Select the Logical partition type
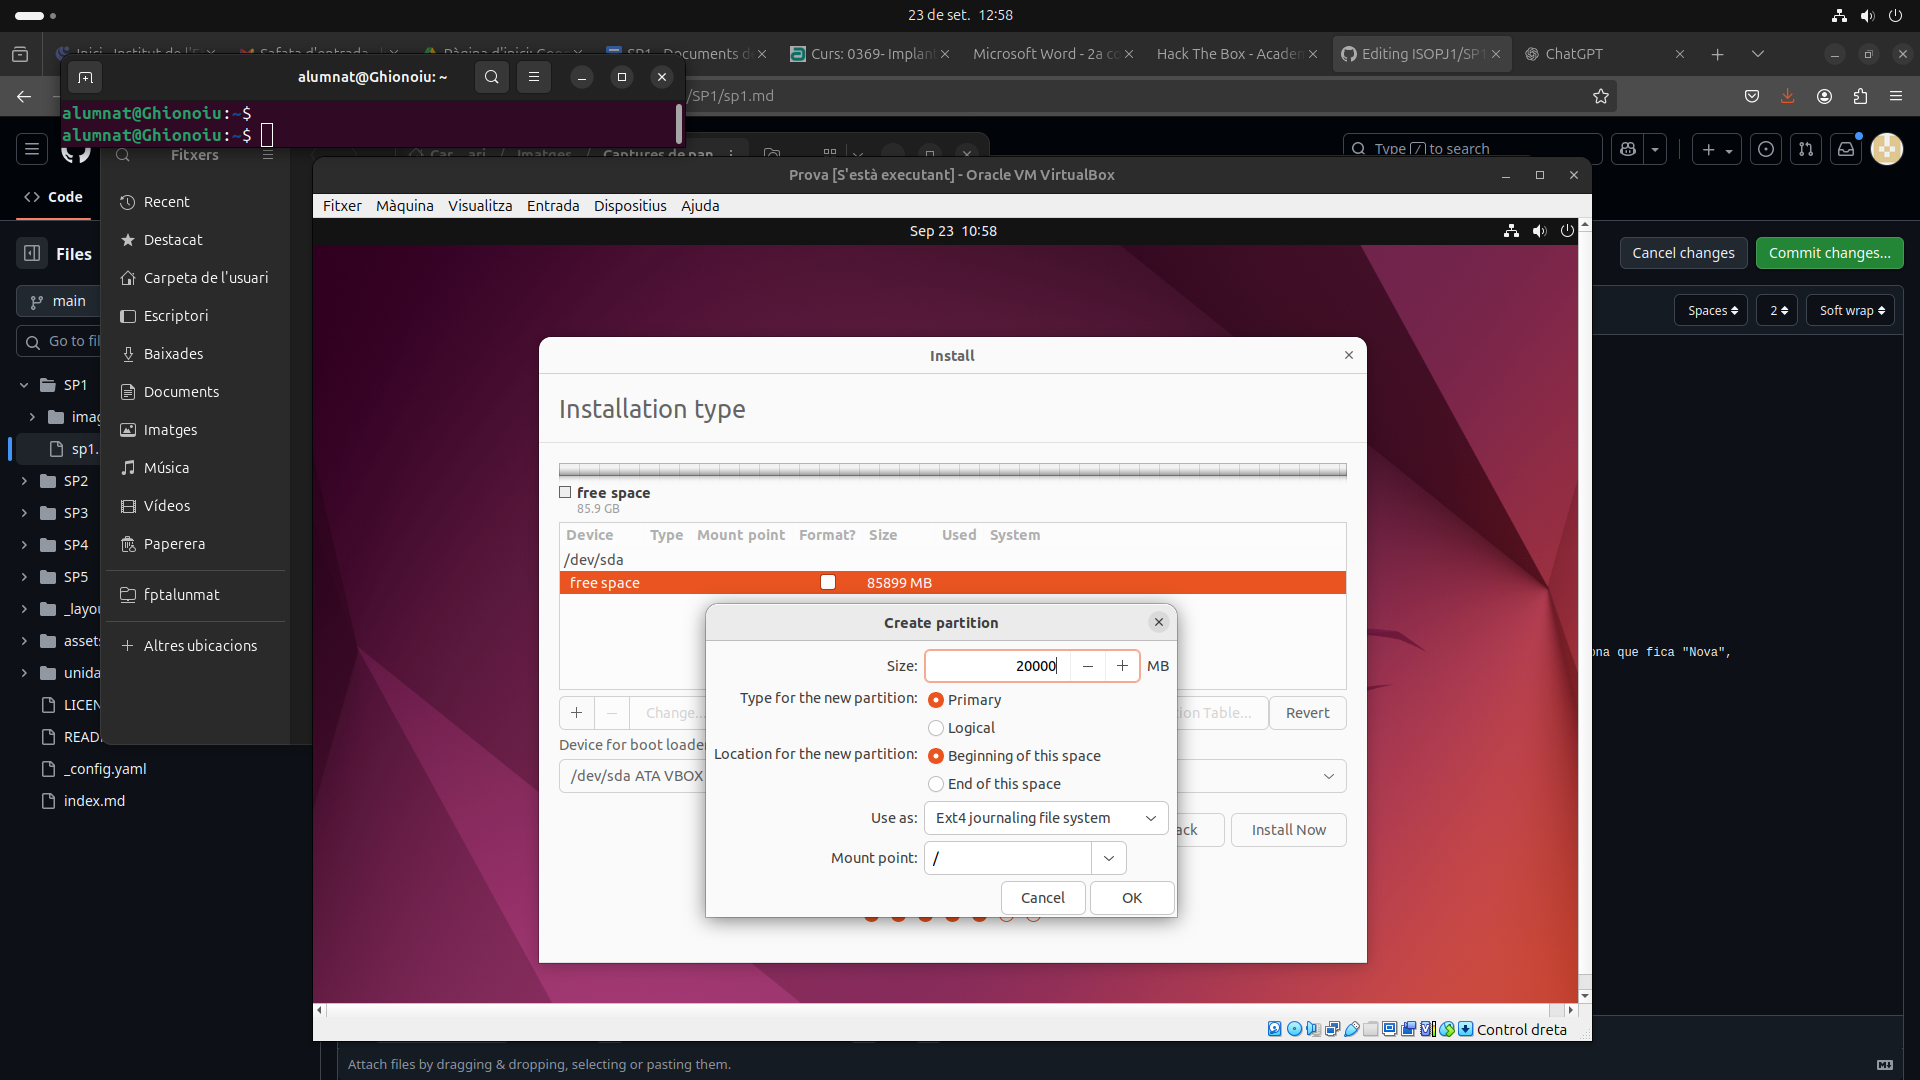 pyautogui.click(x=936, y=728)
